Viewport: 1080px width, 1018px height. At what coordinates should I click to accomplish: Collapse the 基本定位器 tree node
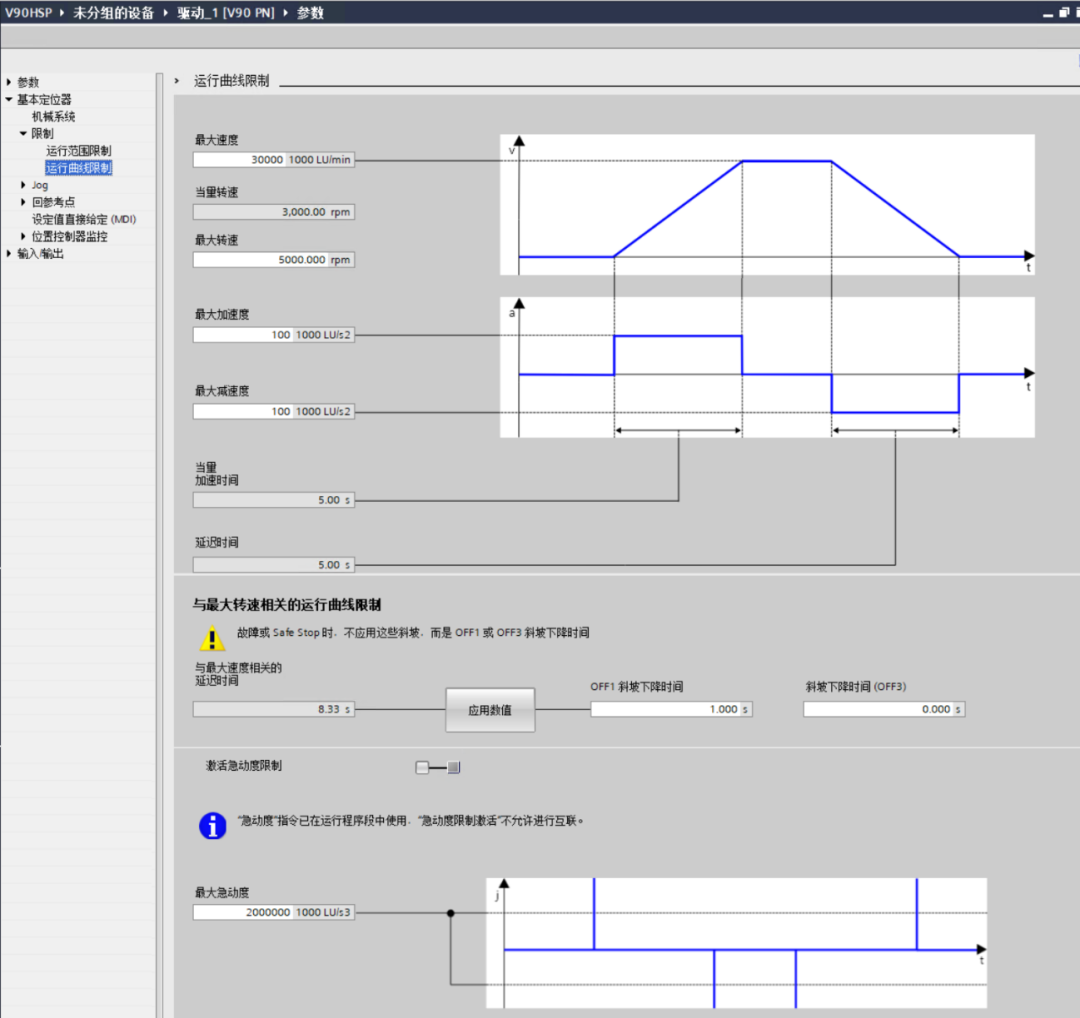pos(9,99)
